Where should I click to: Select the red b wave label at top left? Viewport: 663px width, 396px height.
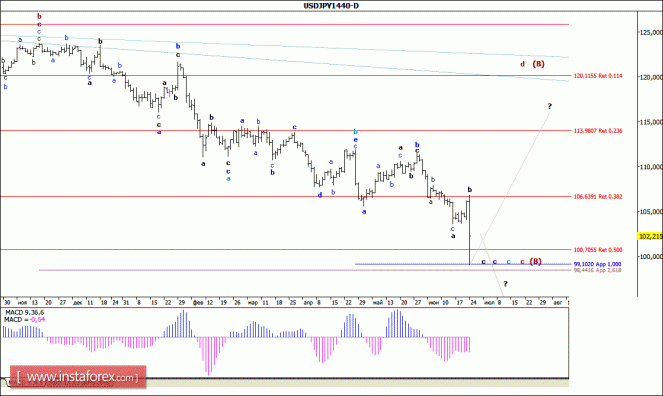(39, 16)
